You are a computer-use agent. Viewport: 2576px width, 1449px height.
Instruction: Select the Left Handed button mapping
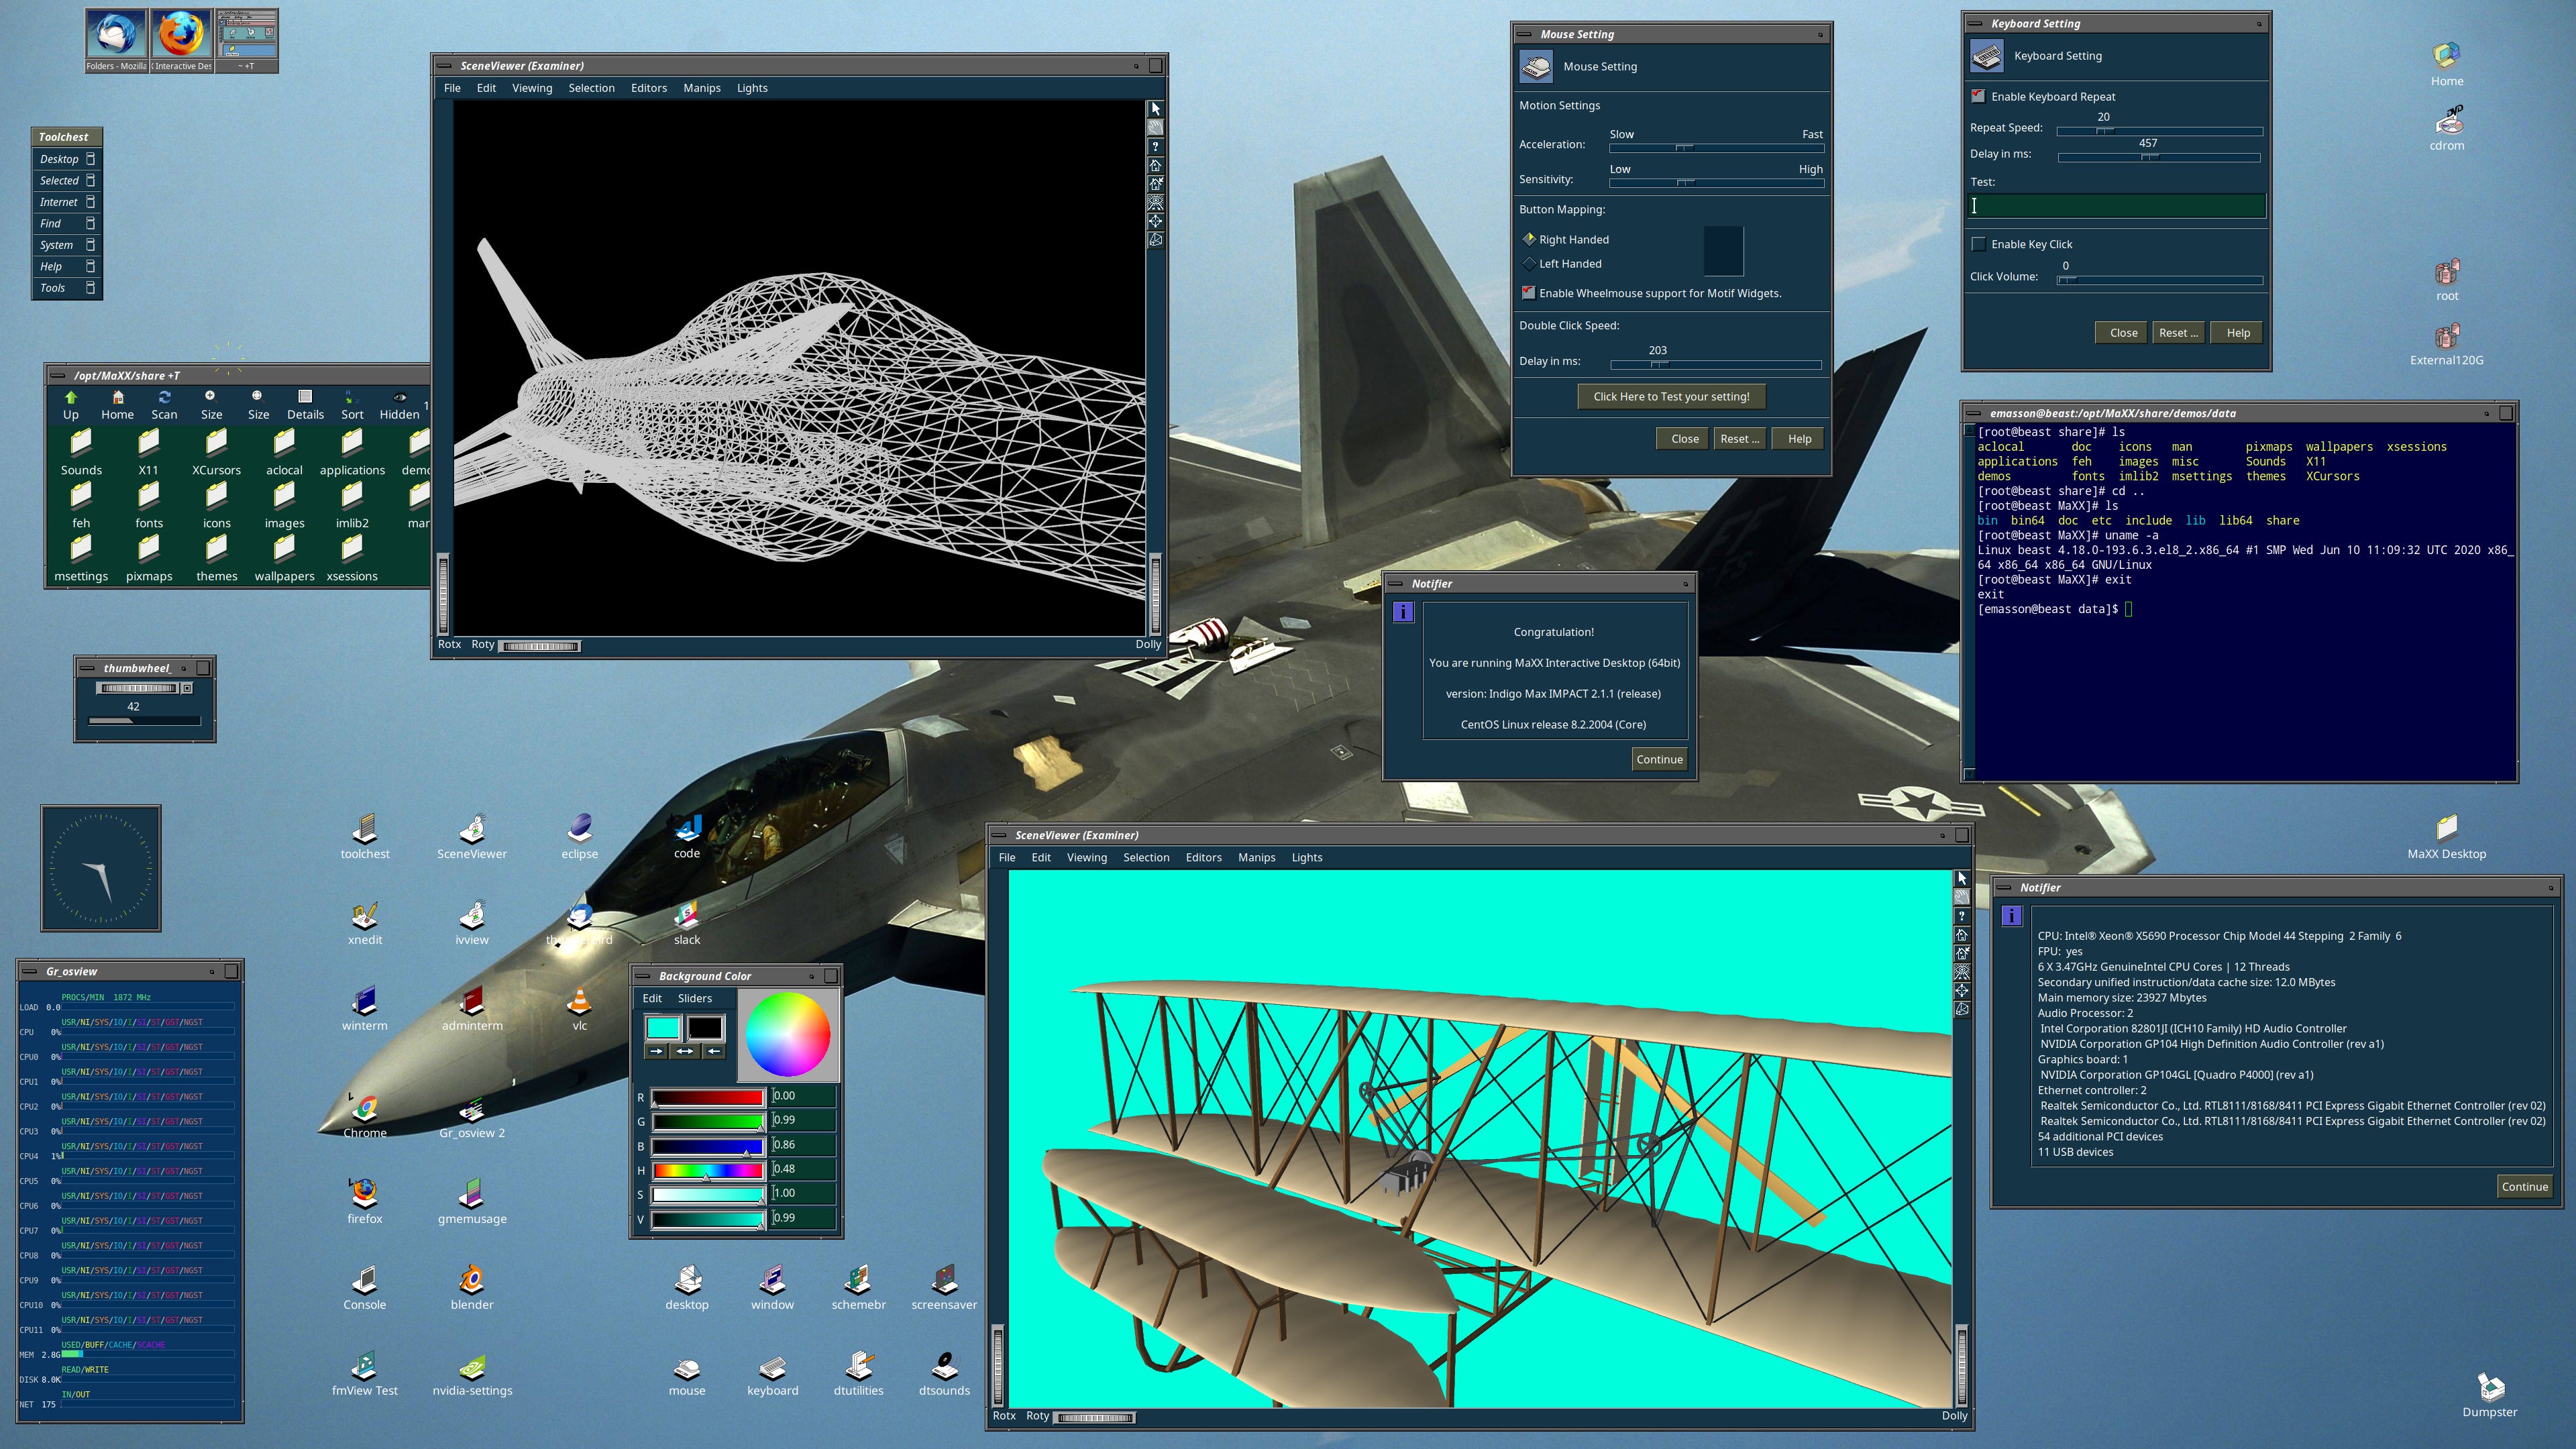(x=1530, y=263)
